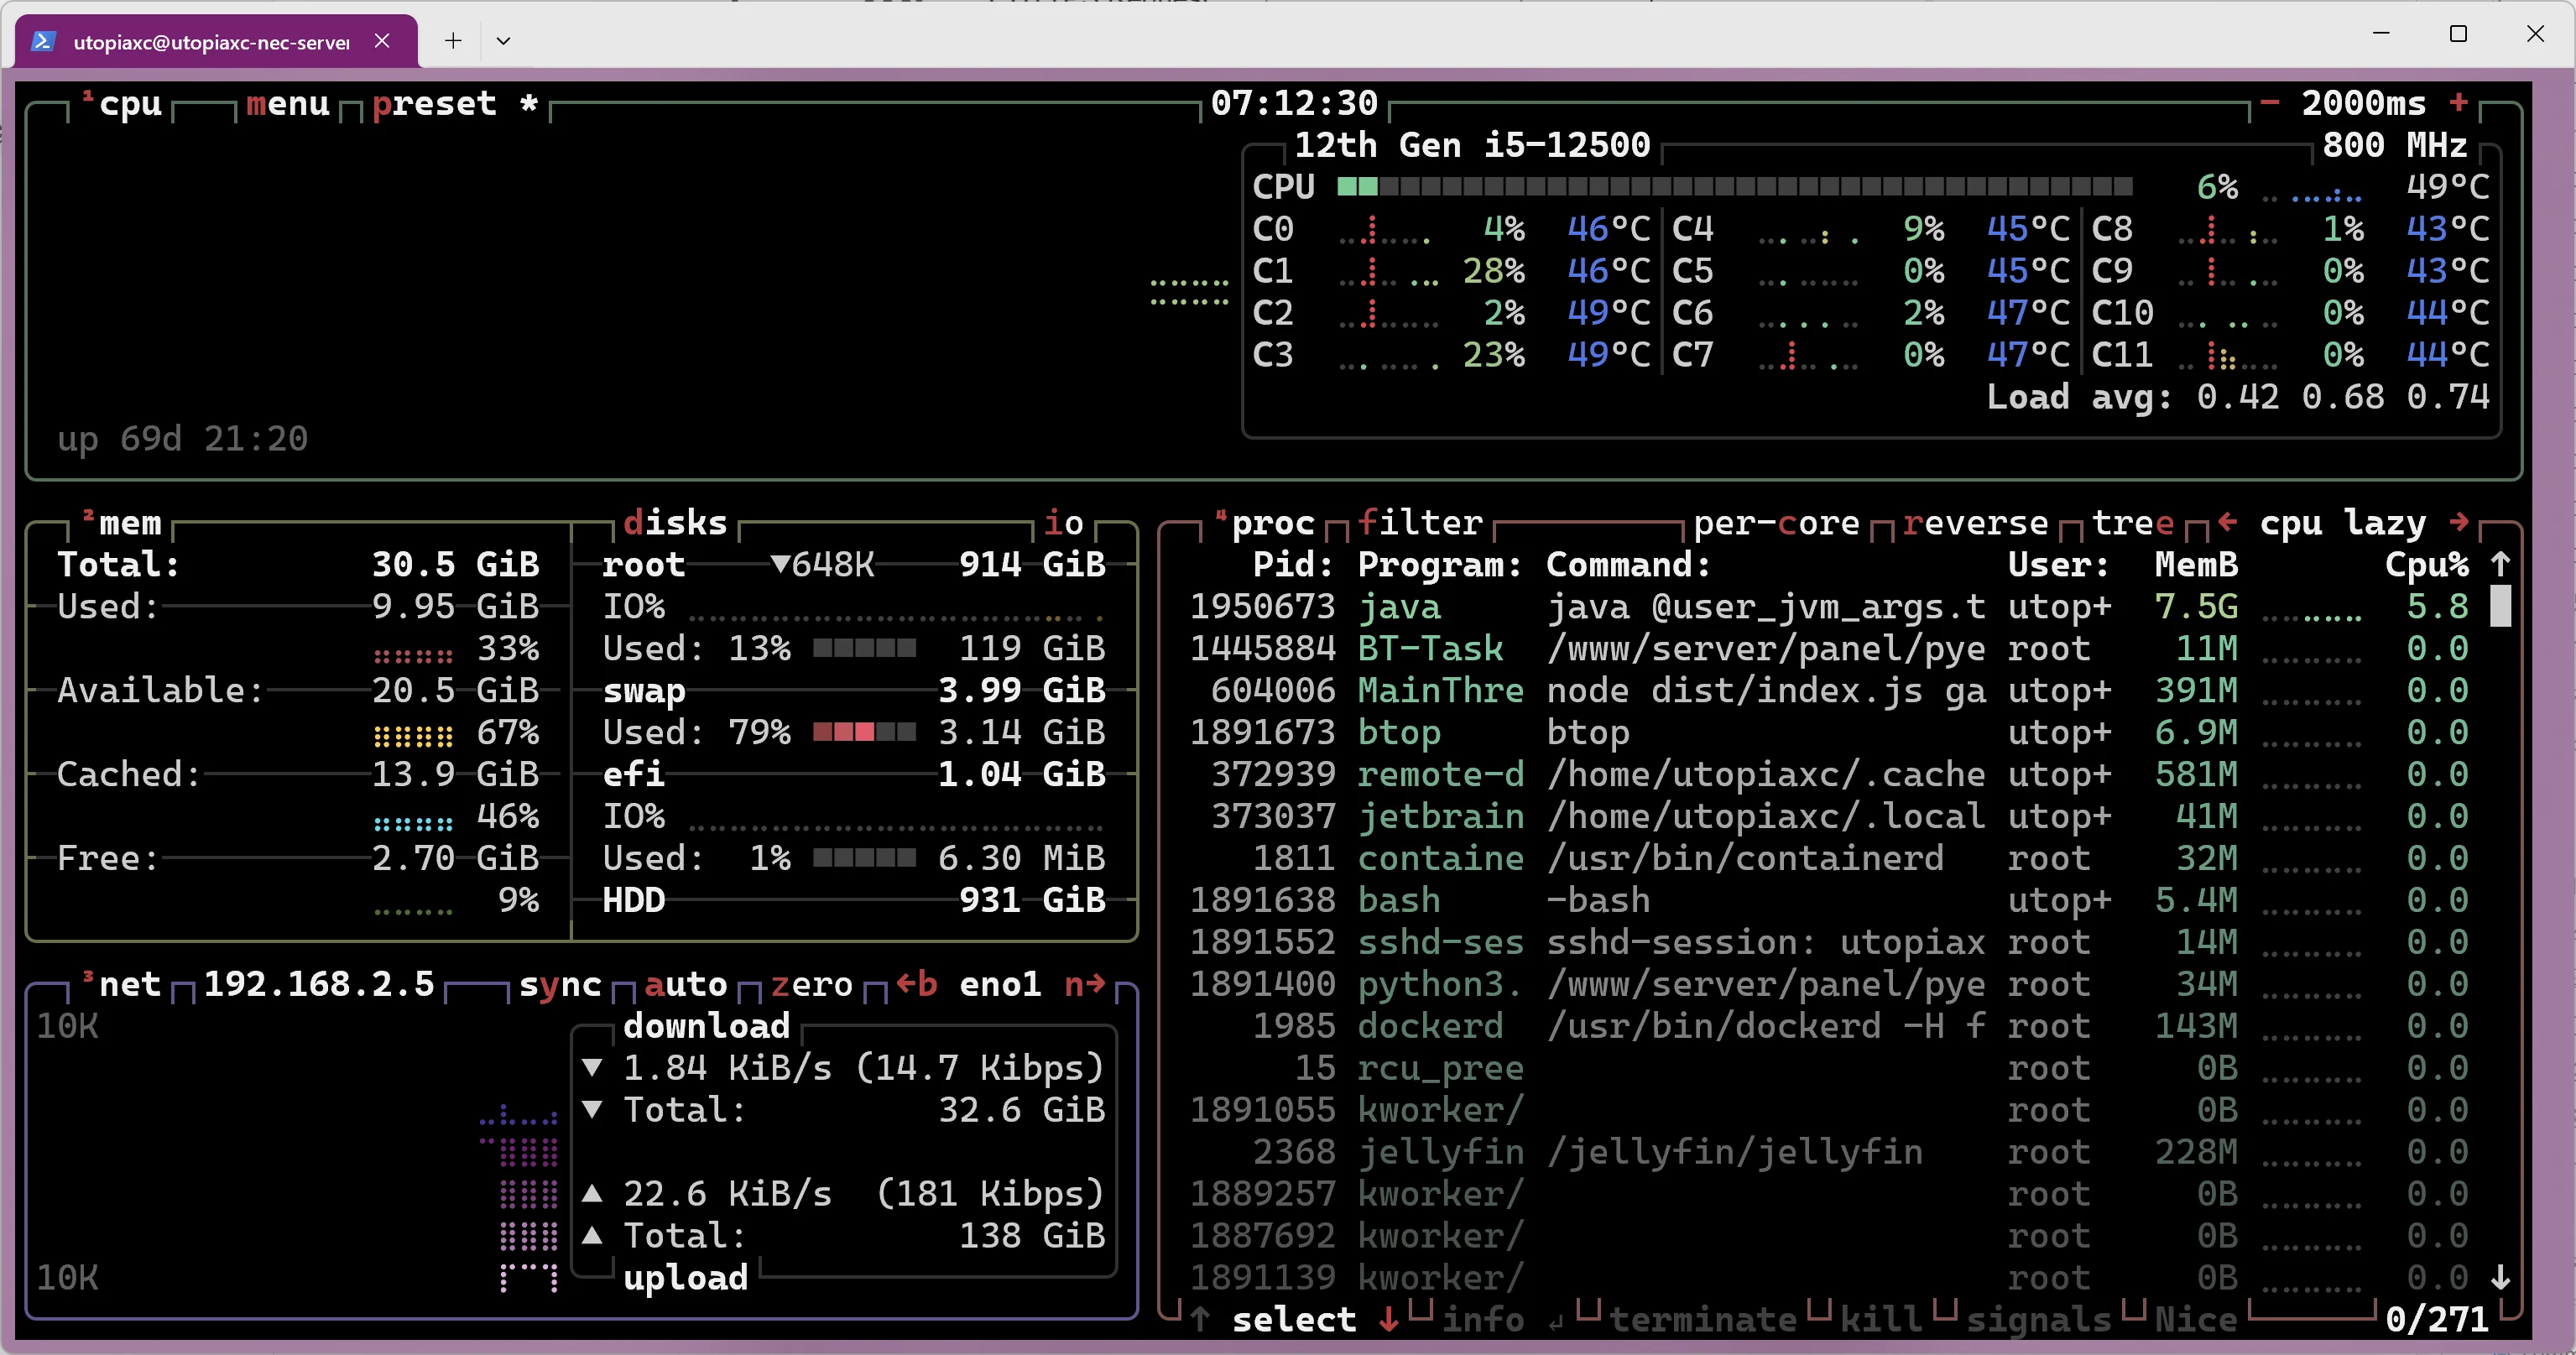Toggle io mode for disks
The height and width of the screenshot is (1355, 2576).
[x=1063, y=522]
